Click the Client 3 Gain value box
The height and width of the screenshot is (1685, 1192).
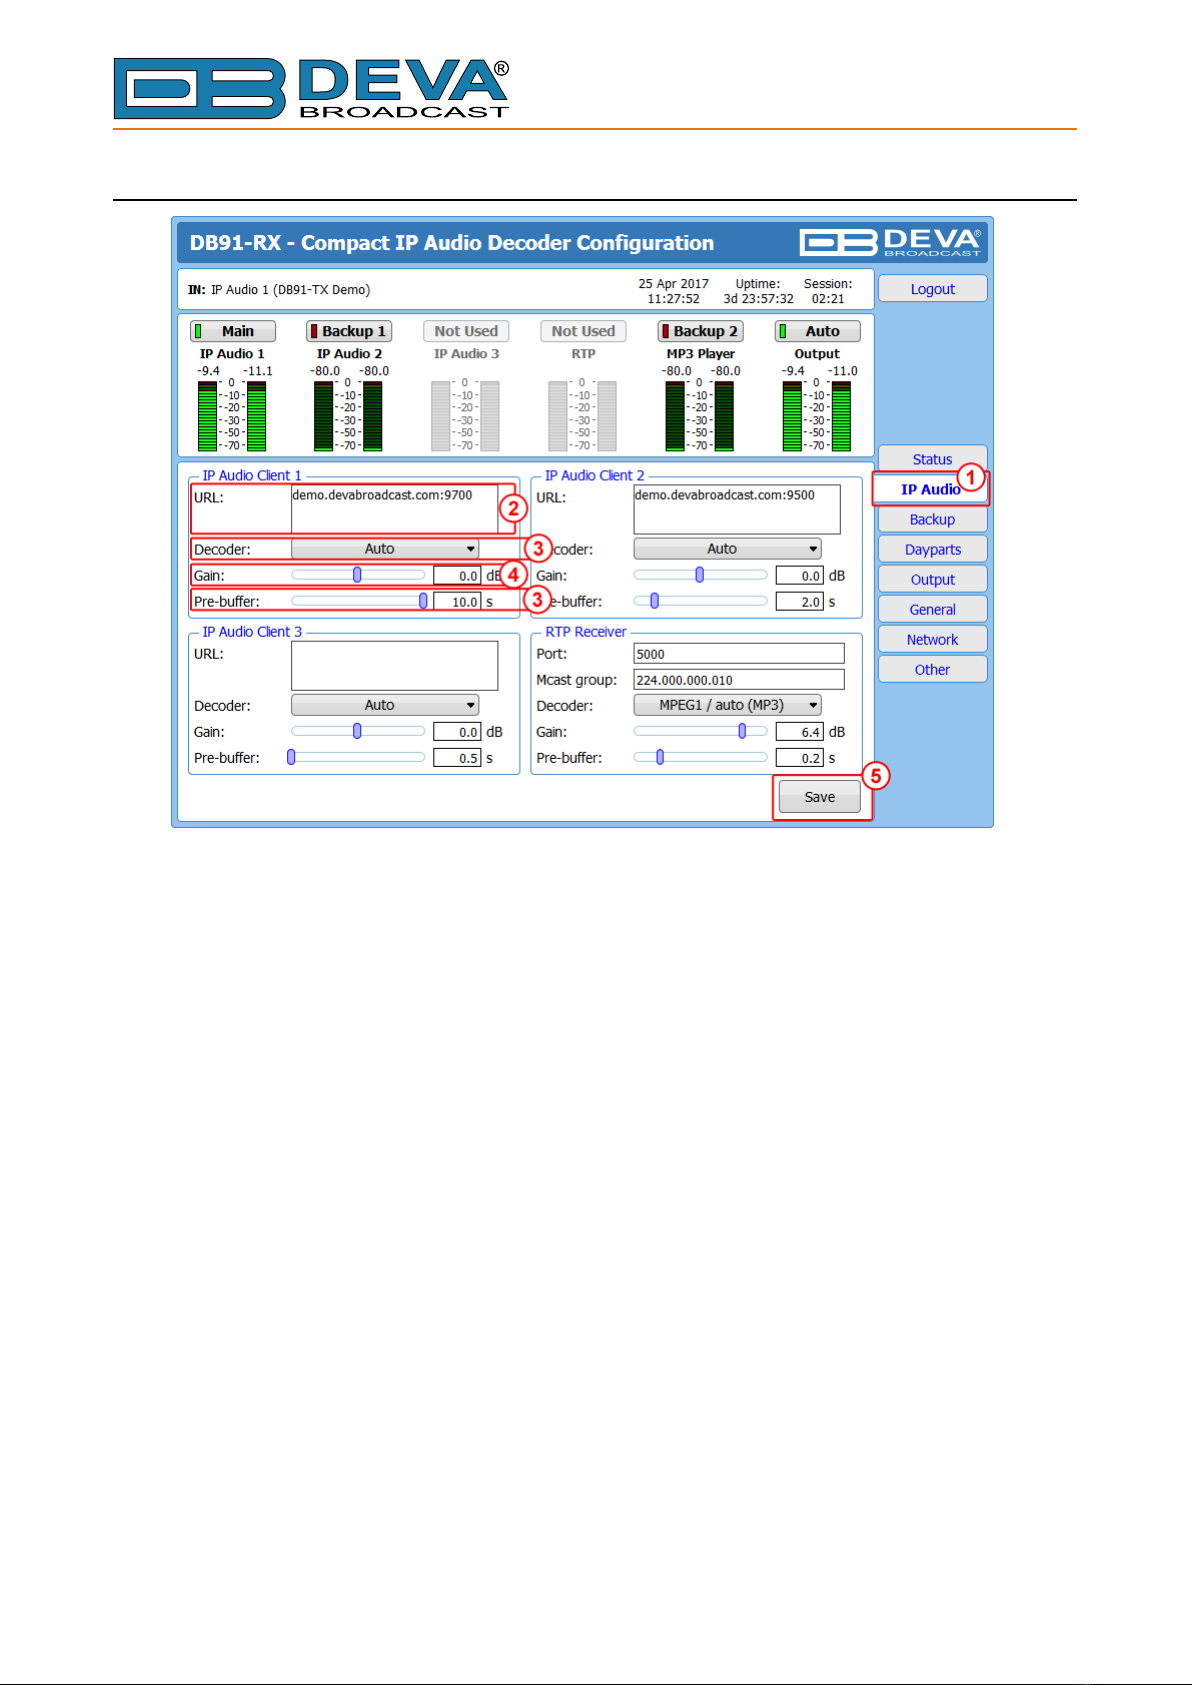pos(457,732)
